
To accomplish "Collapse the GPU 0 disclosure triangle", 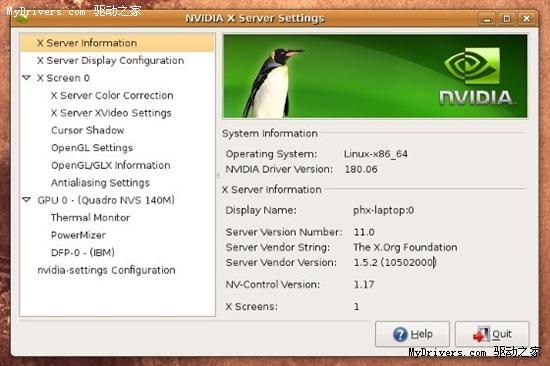I will point(27,200).
